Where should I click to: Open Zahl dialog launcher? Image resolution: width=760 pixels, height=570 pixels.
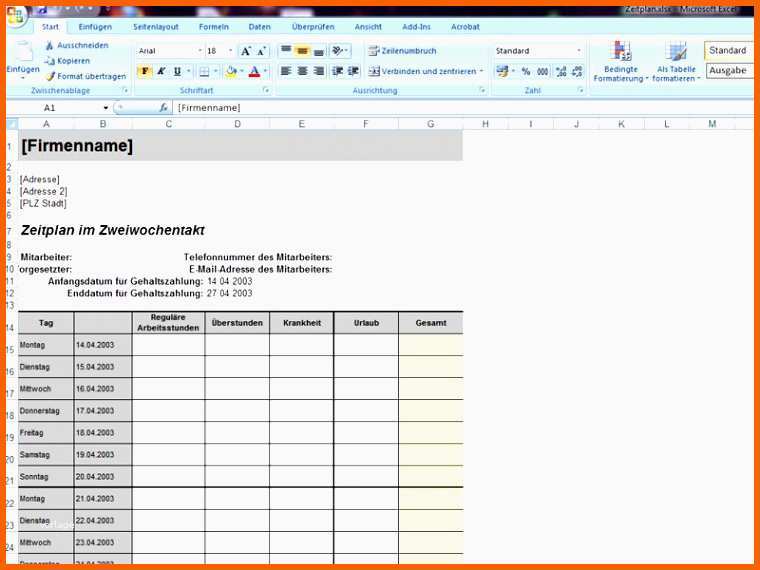(x=580, y=91)
